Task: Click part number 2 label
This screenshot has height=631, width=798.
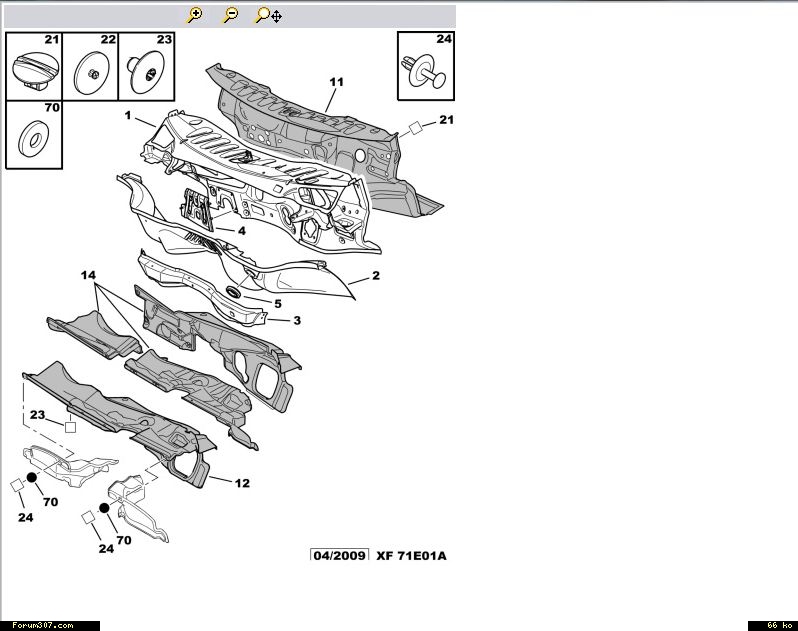Action: tap(376, 276)
